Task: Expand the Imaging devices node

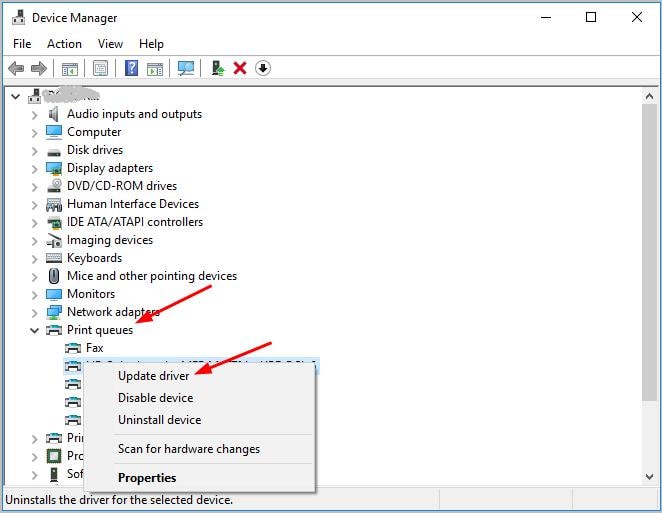Action: pos(35,241)
